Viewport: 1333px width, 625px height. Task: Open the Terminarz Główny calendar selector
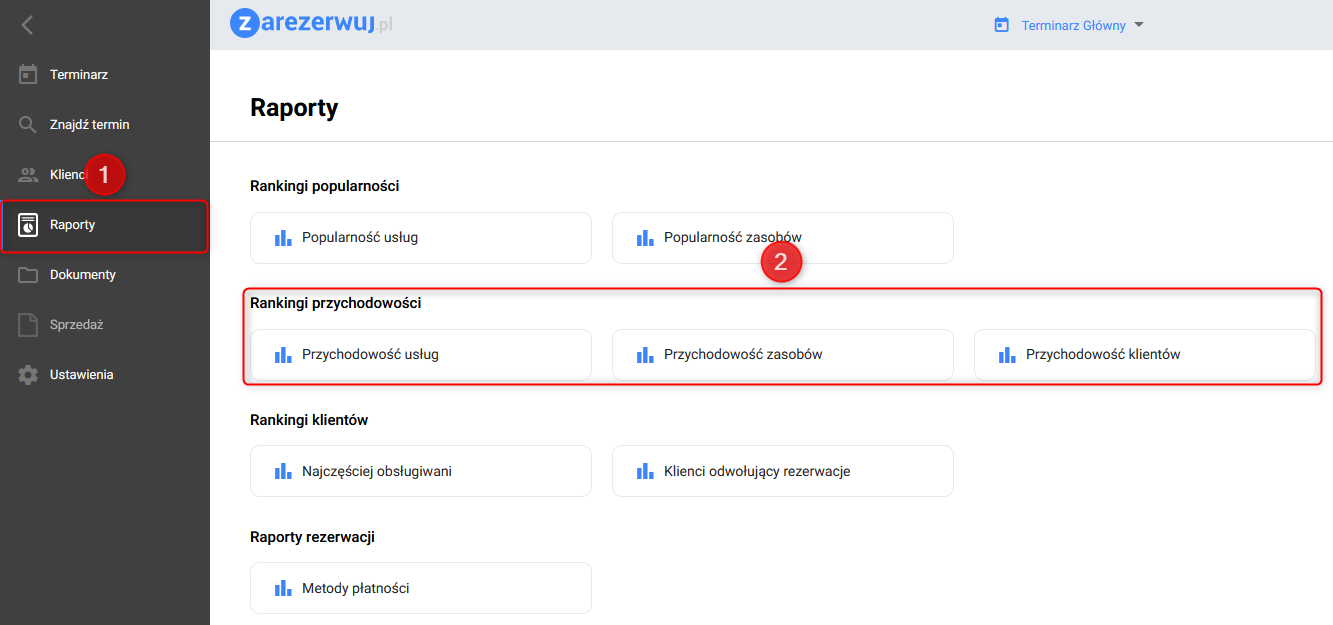coord(1073,26)
